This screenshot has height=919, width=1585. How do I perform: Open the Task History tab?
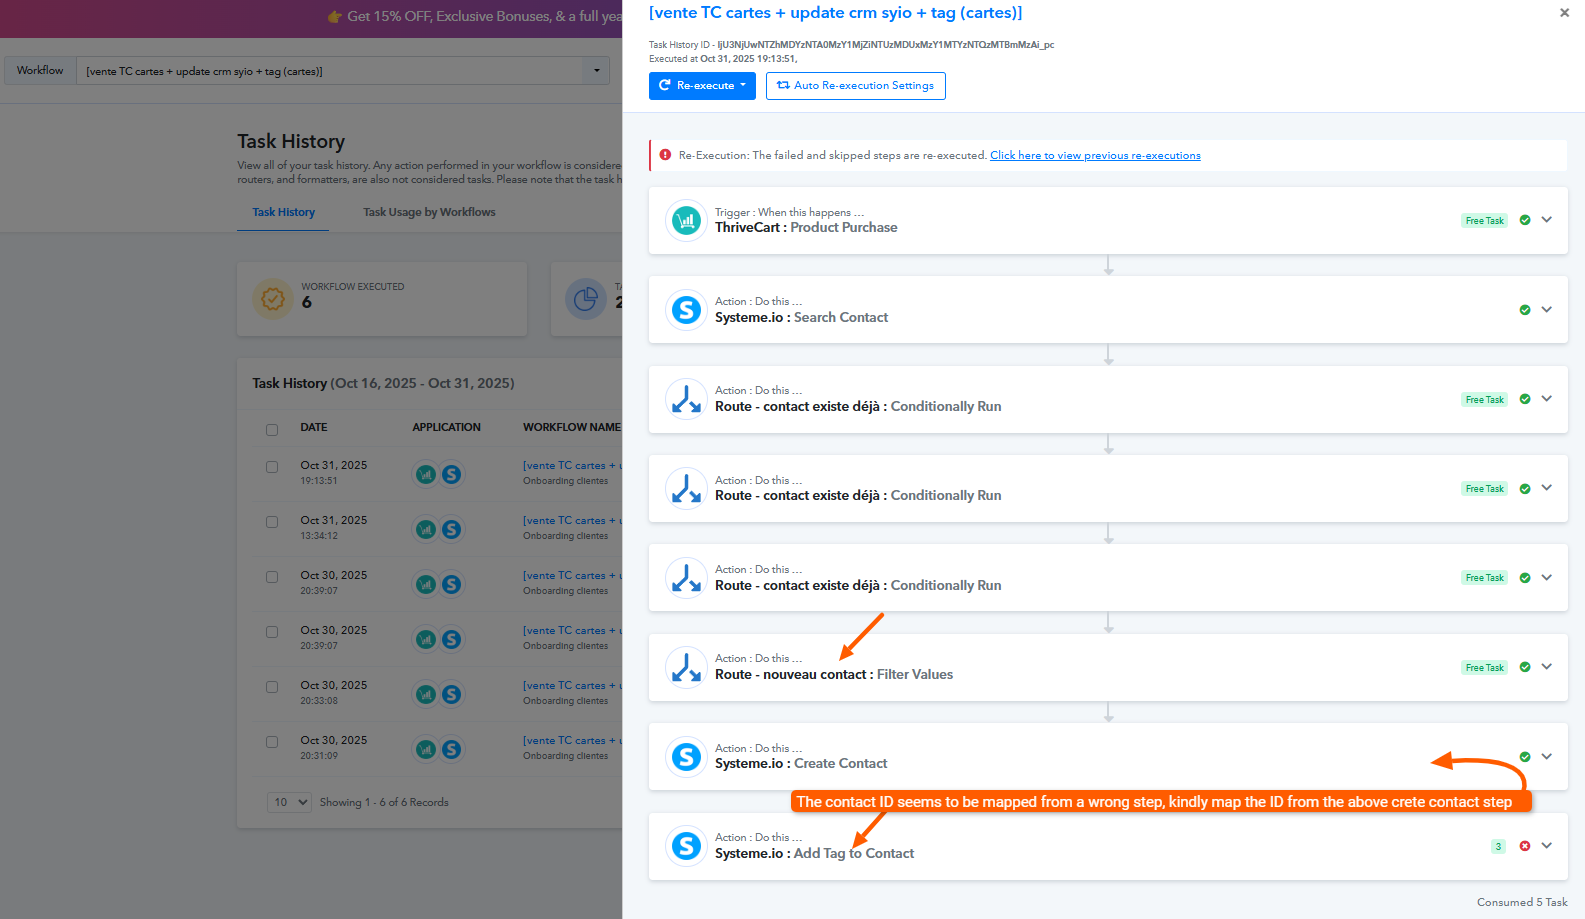coord(283,212)
